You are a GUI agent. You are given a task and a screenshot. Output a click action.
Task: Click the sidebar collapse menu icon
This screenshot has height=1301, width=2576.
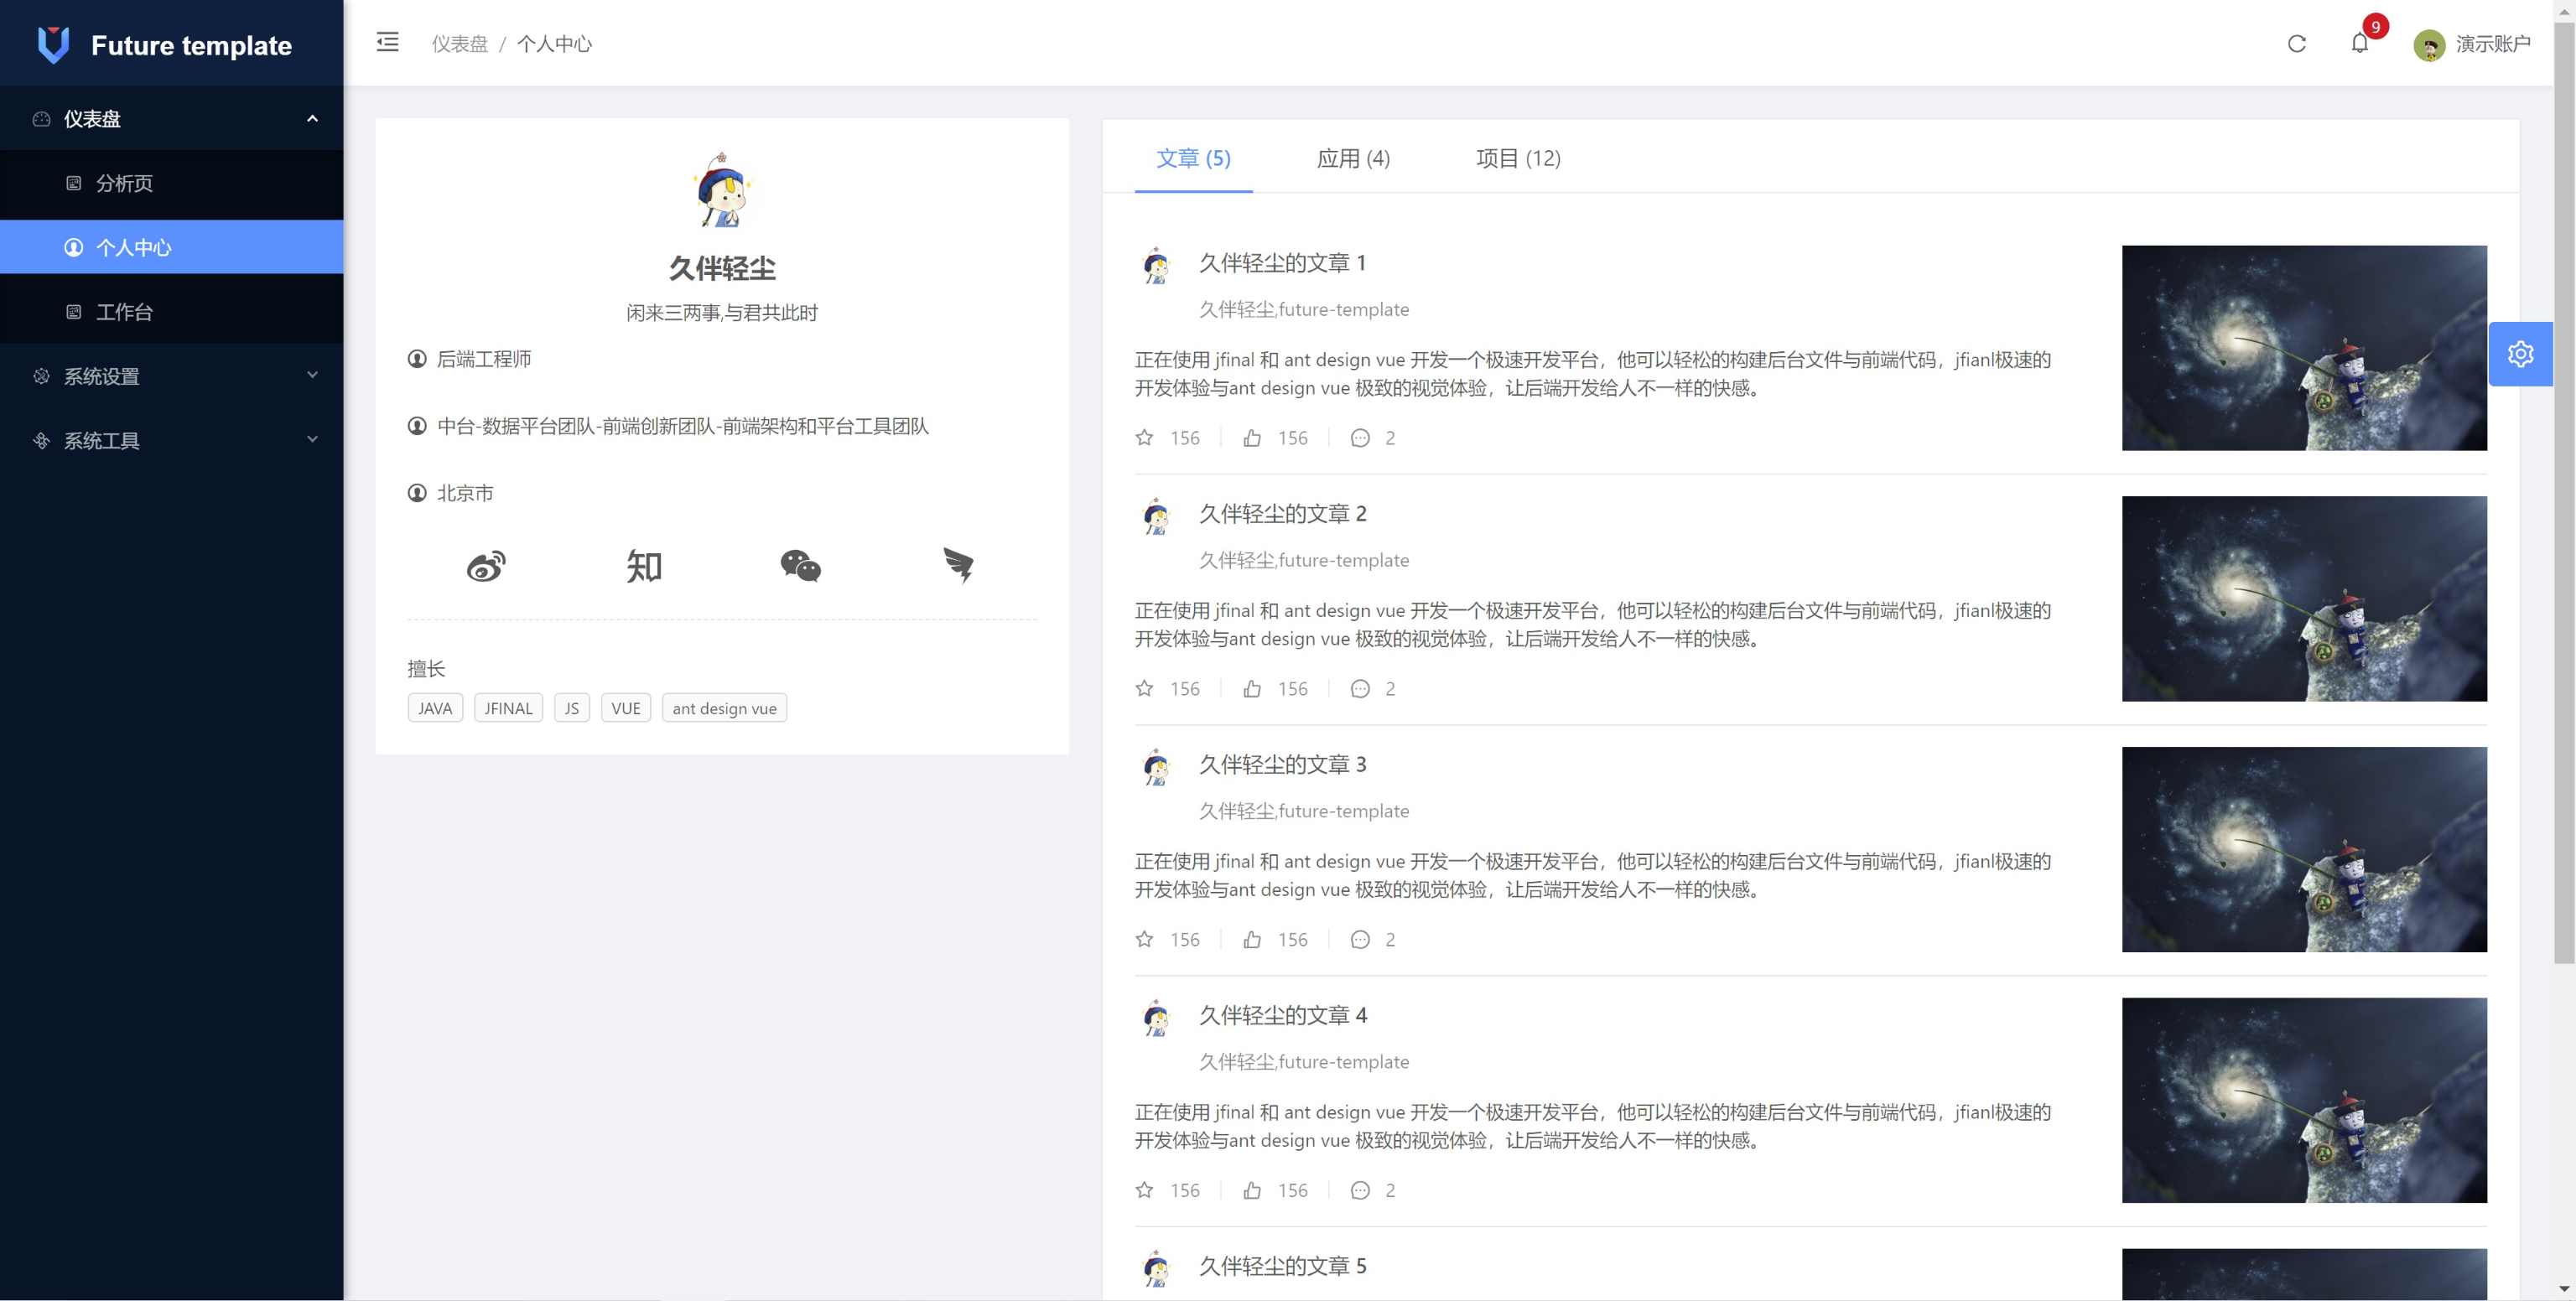(x=387, y=42)
